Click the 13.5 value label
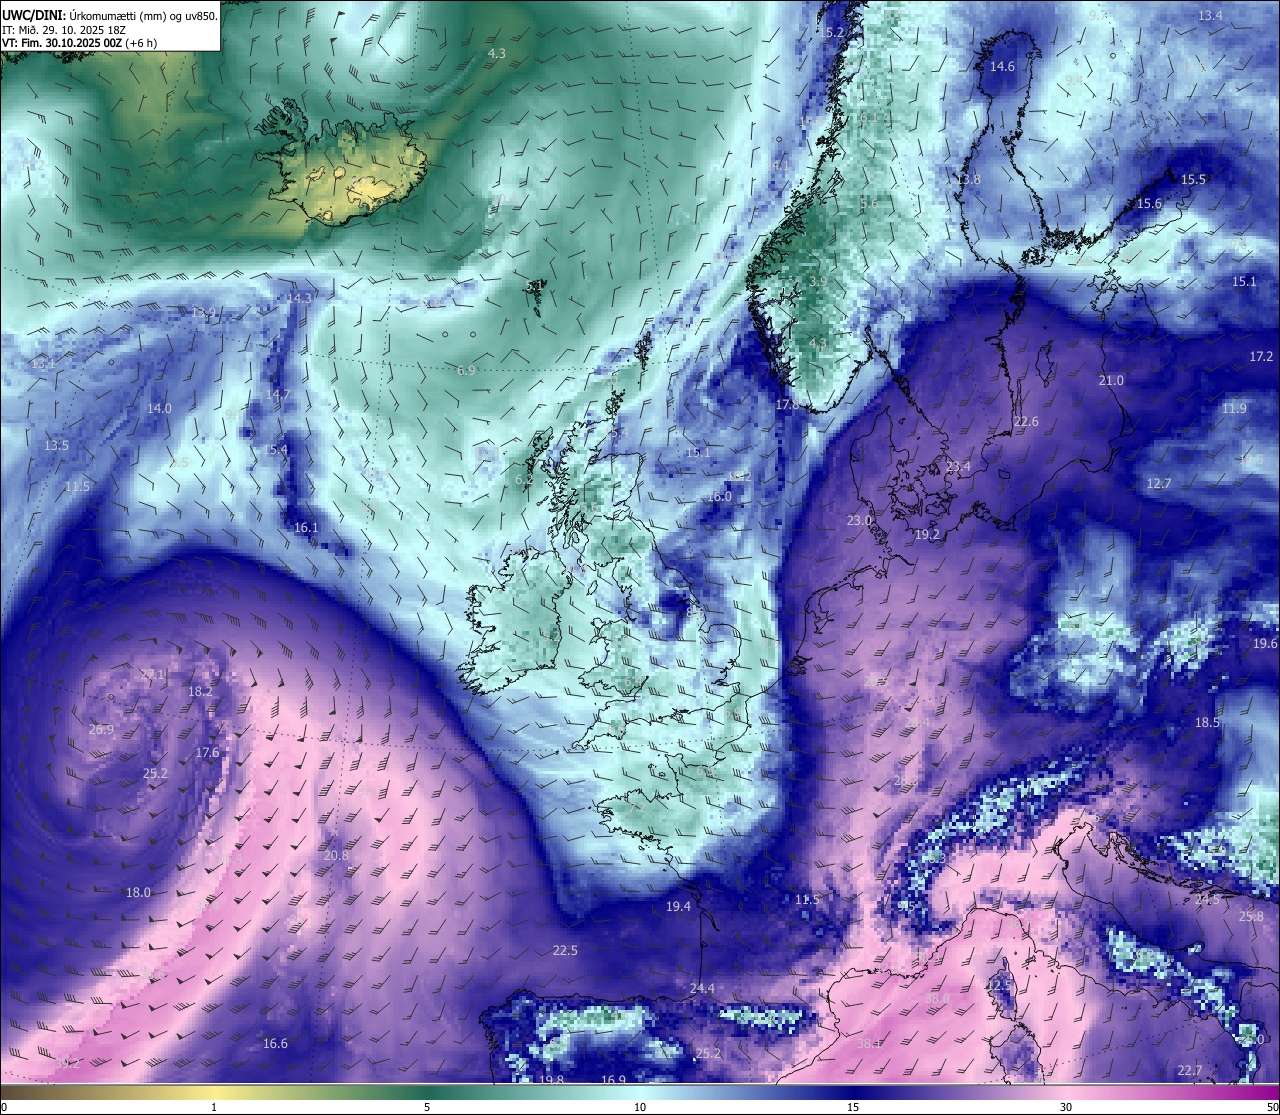 (56, 446)
